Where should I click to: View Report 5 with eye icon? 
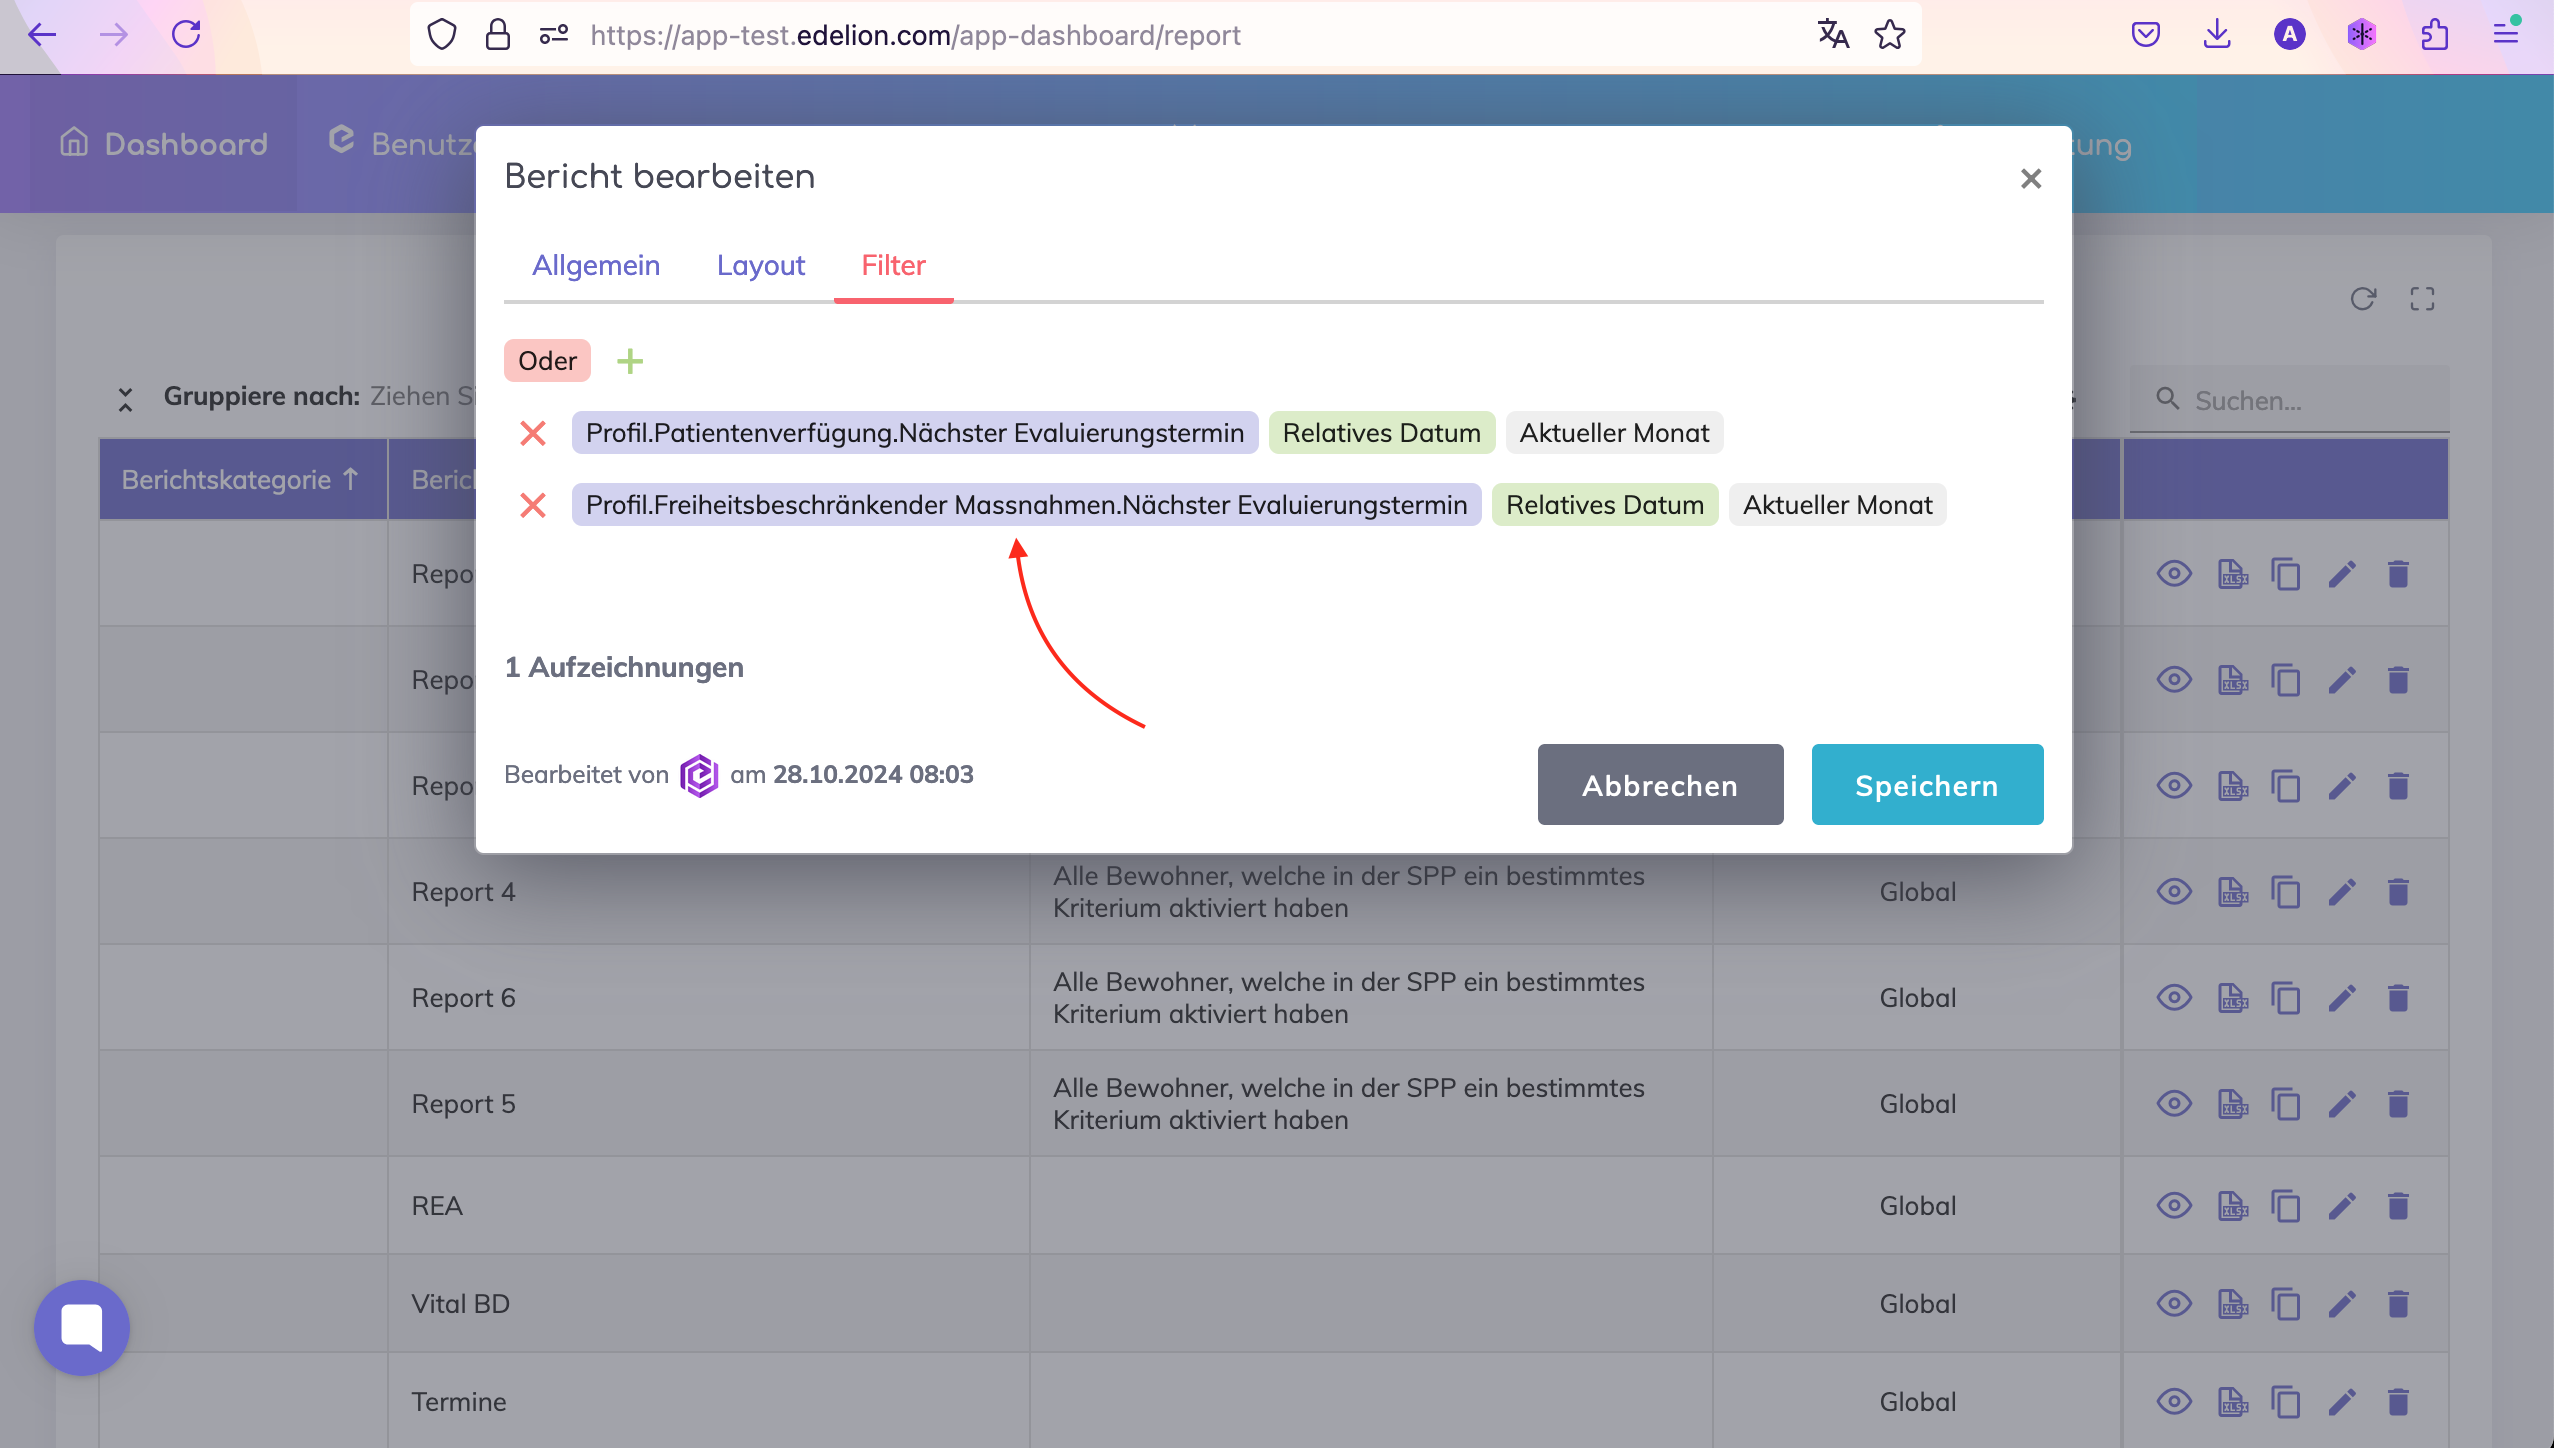2174,1103
